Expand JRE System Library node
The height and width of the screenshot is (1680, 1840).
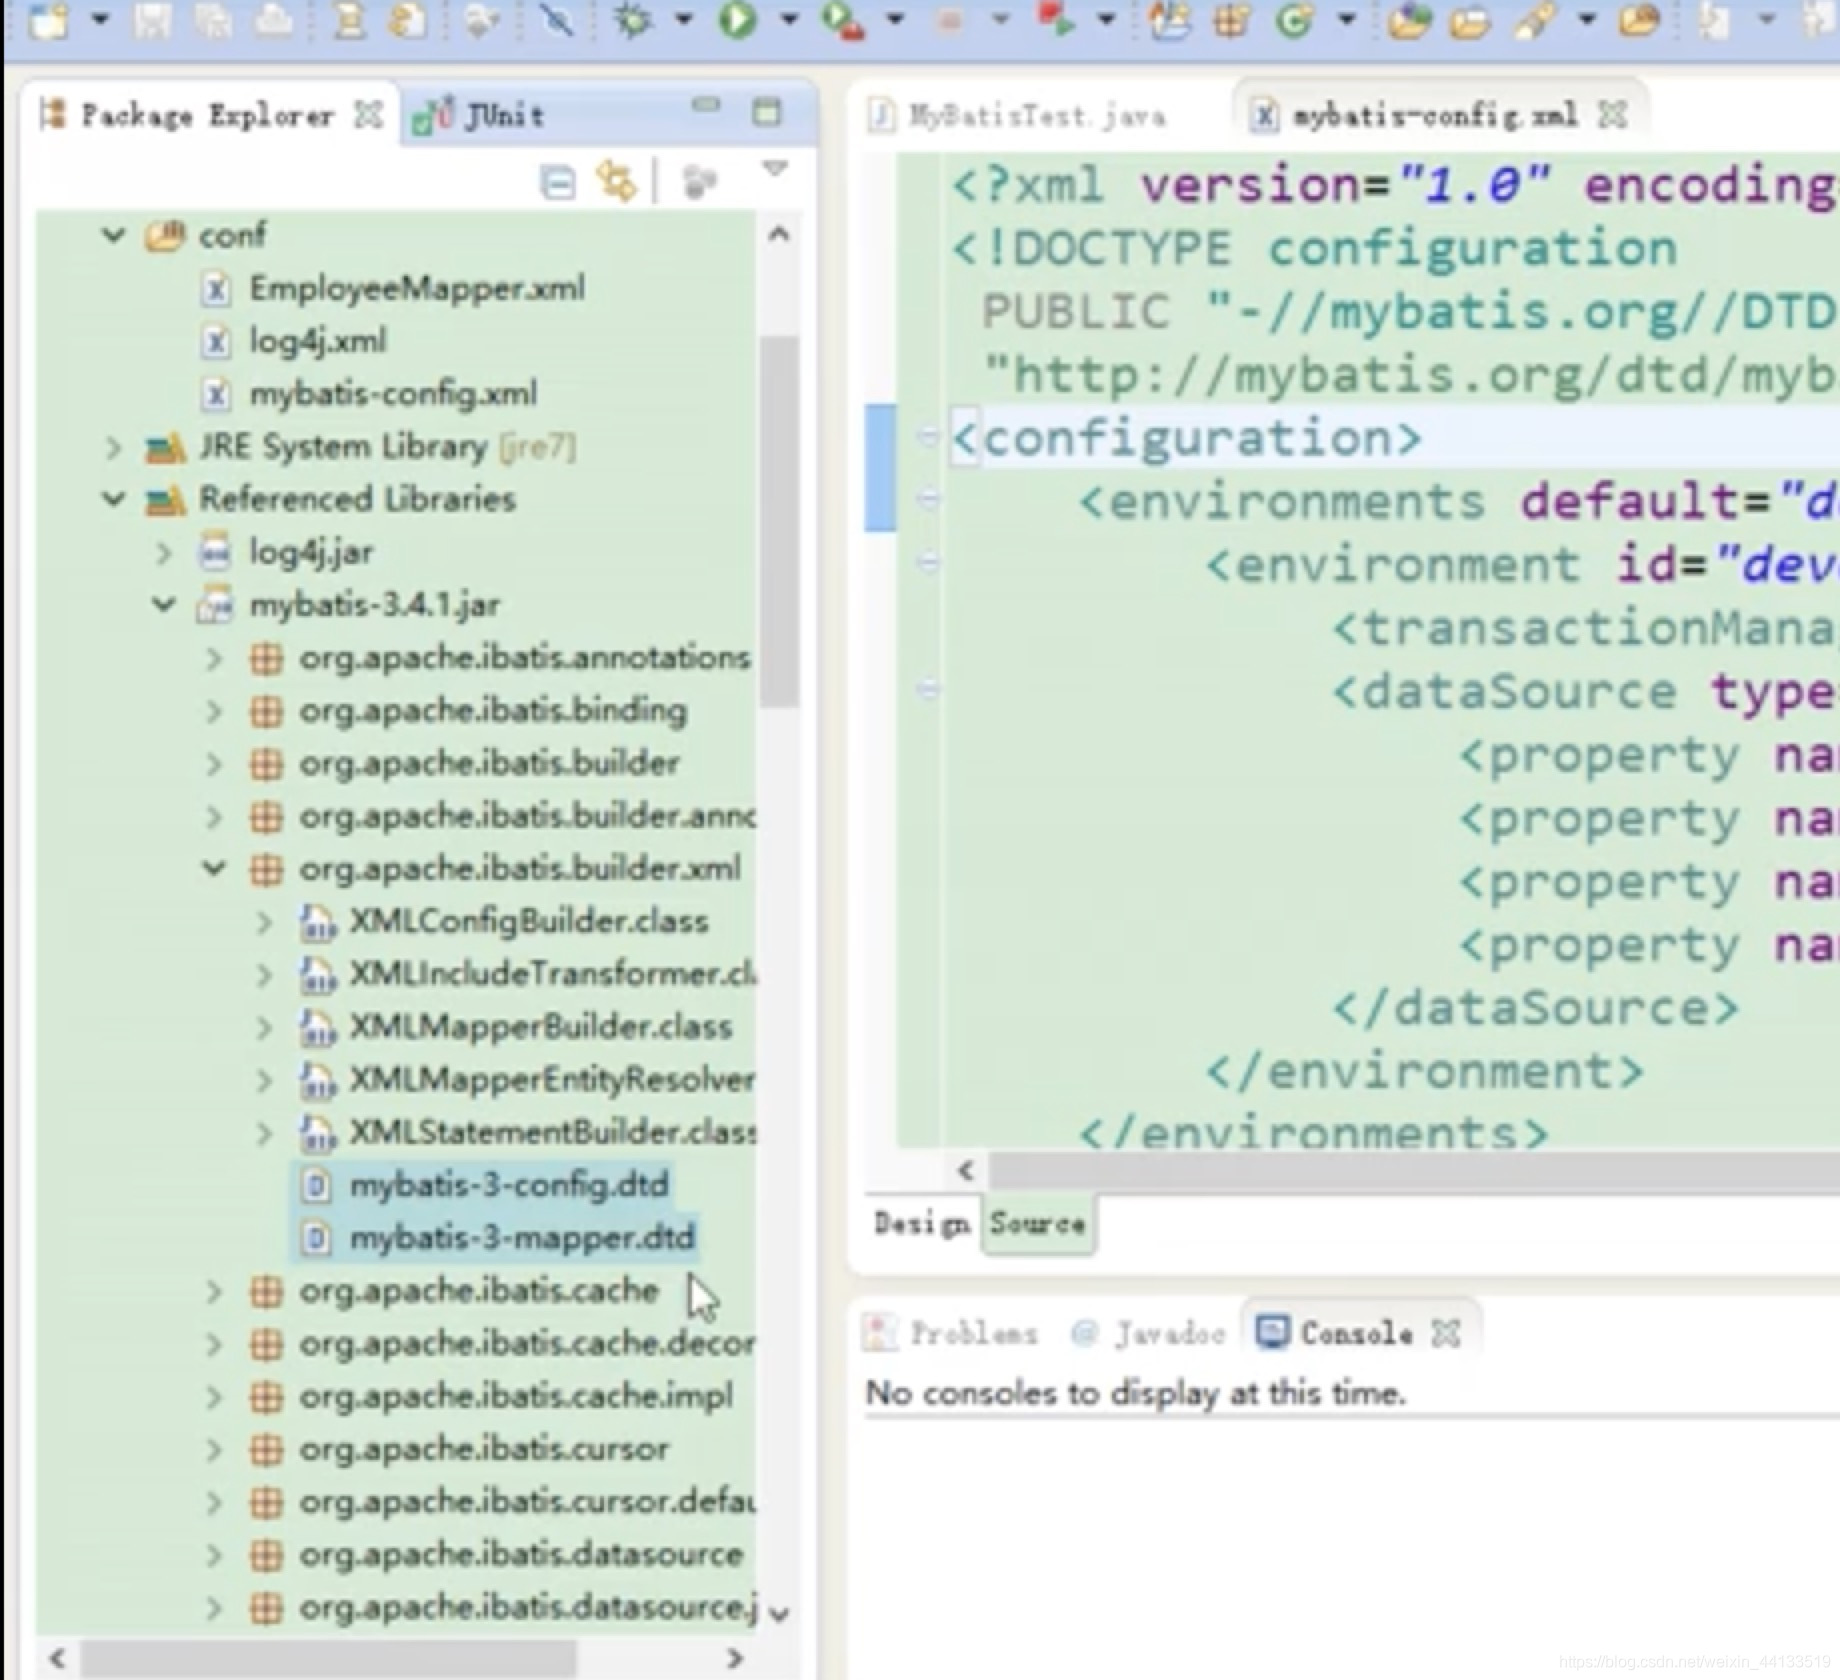pyautogui.click(x=114, y=447)
